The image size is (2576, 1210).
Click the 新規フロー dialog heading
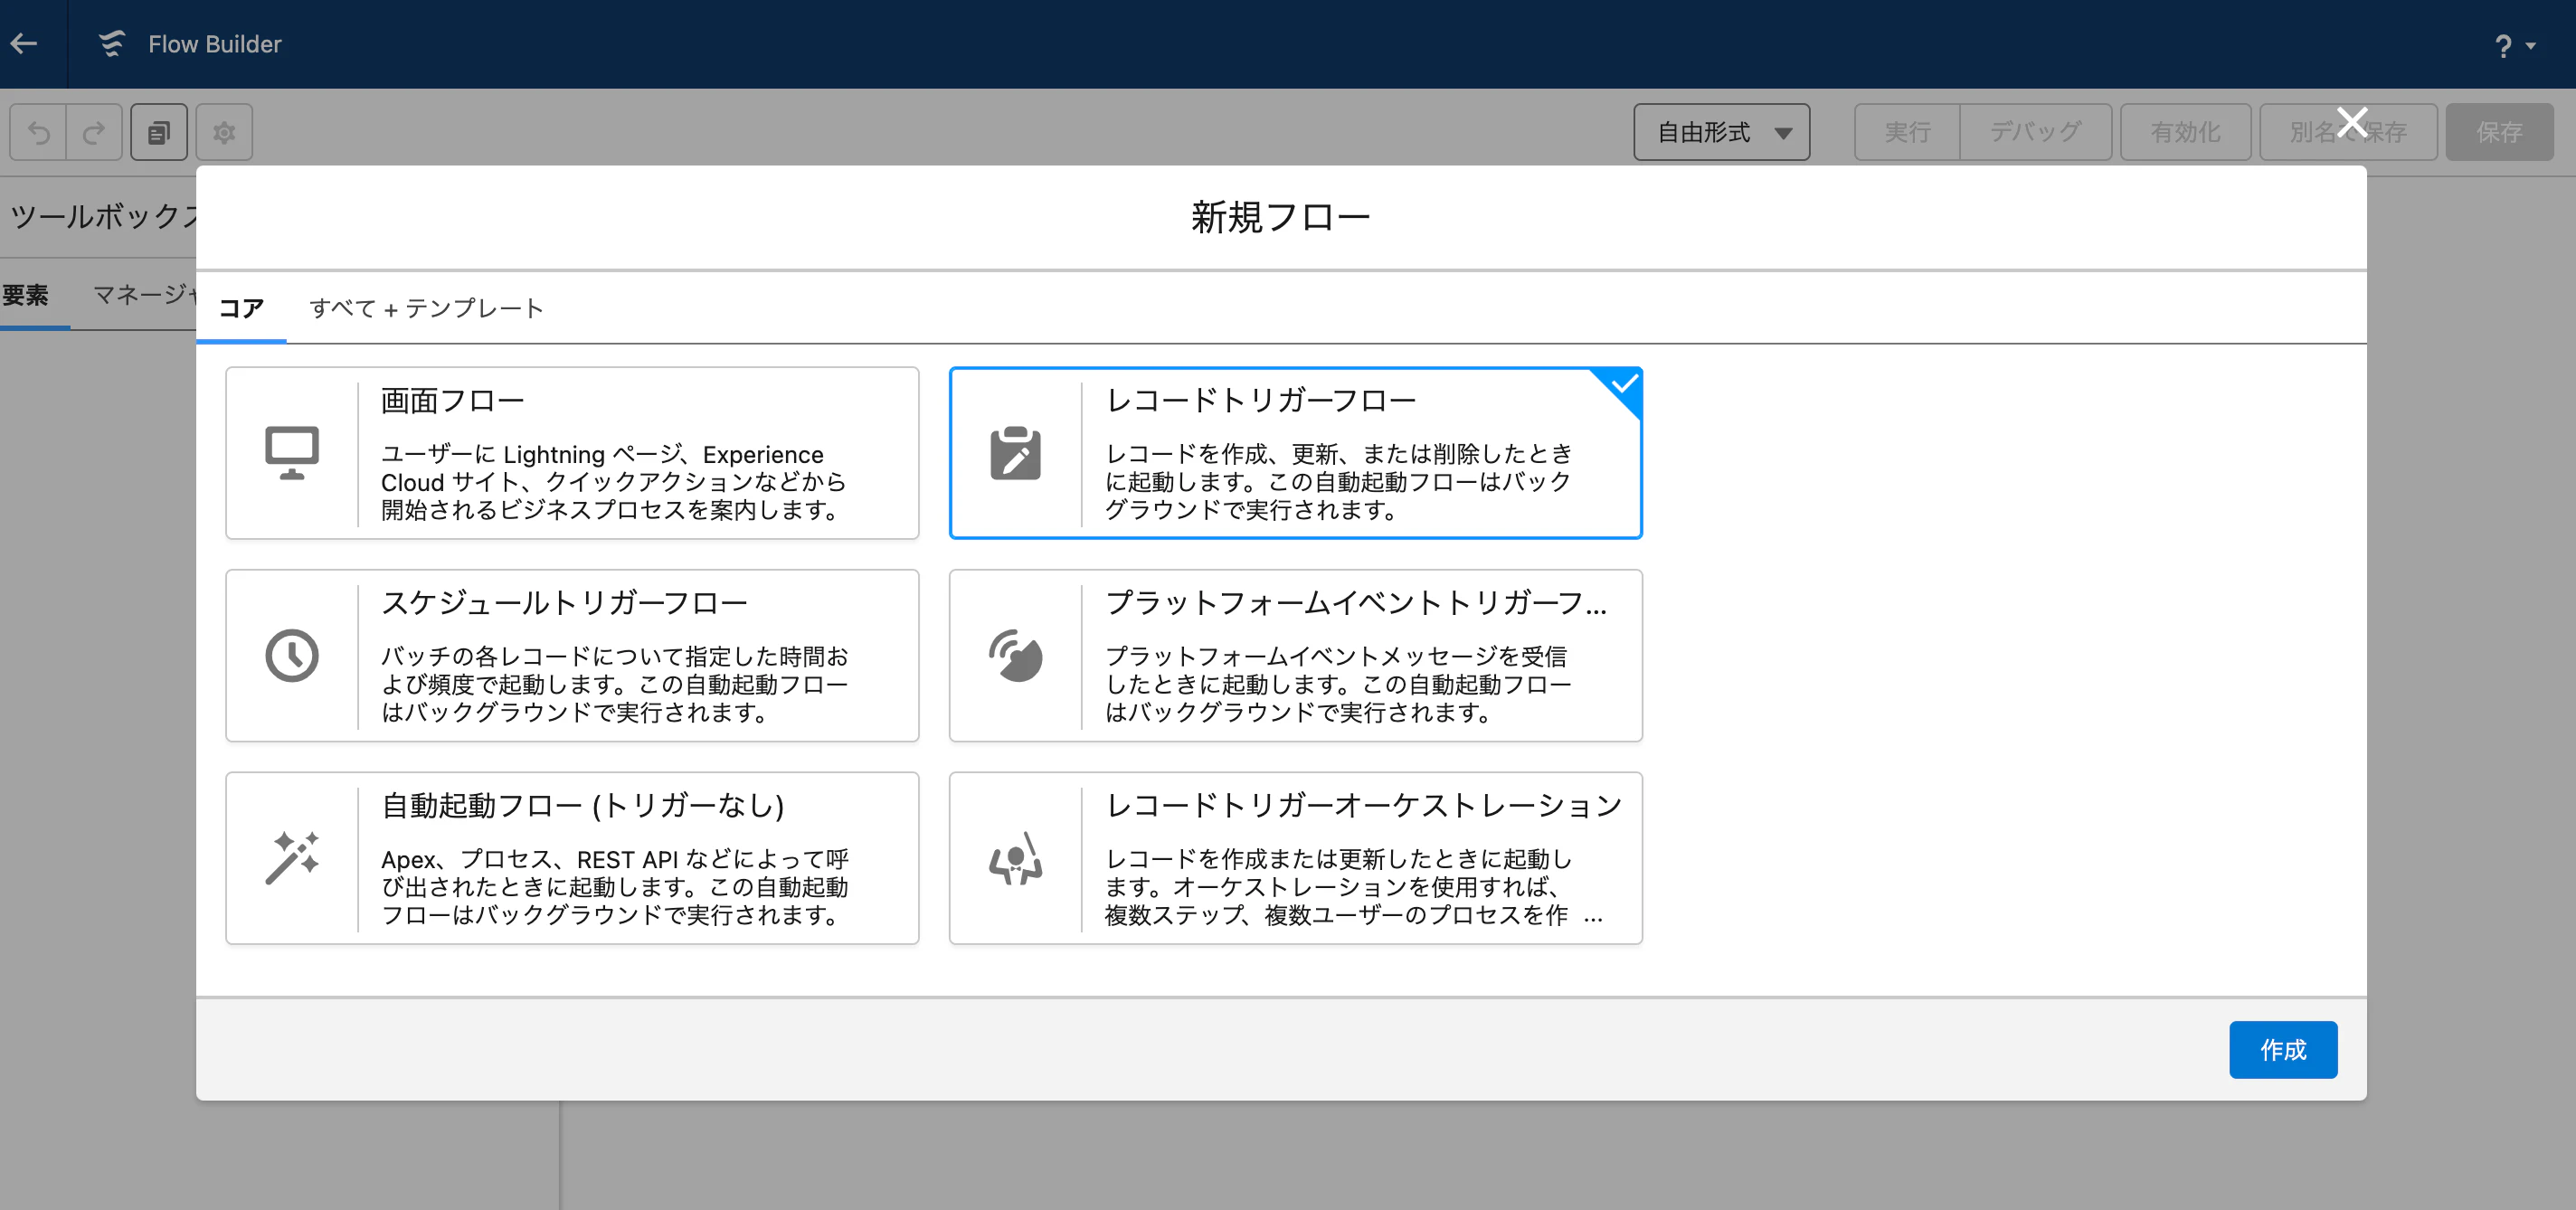point(1281,217)
